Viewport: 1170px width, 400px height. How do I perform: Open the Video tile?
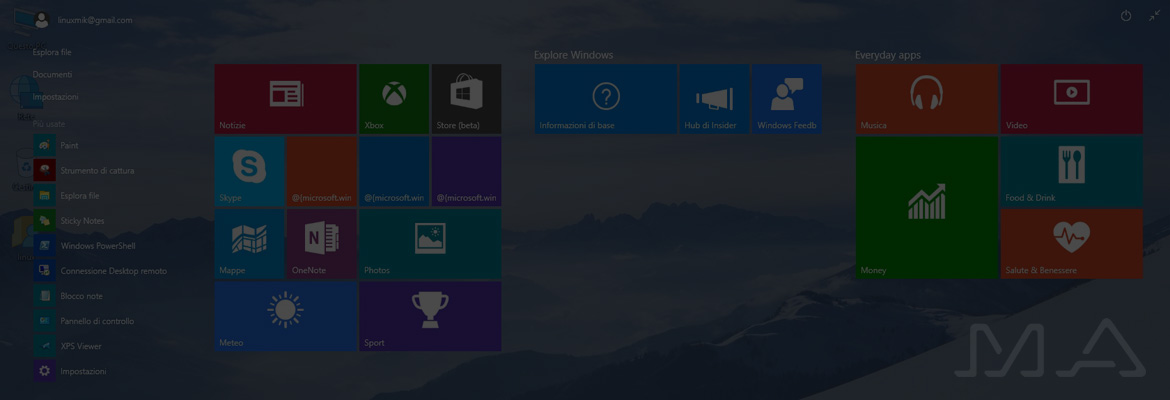[1072, 99]
